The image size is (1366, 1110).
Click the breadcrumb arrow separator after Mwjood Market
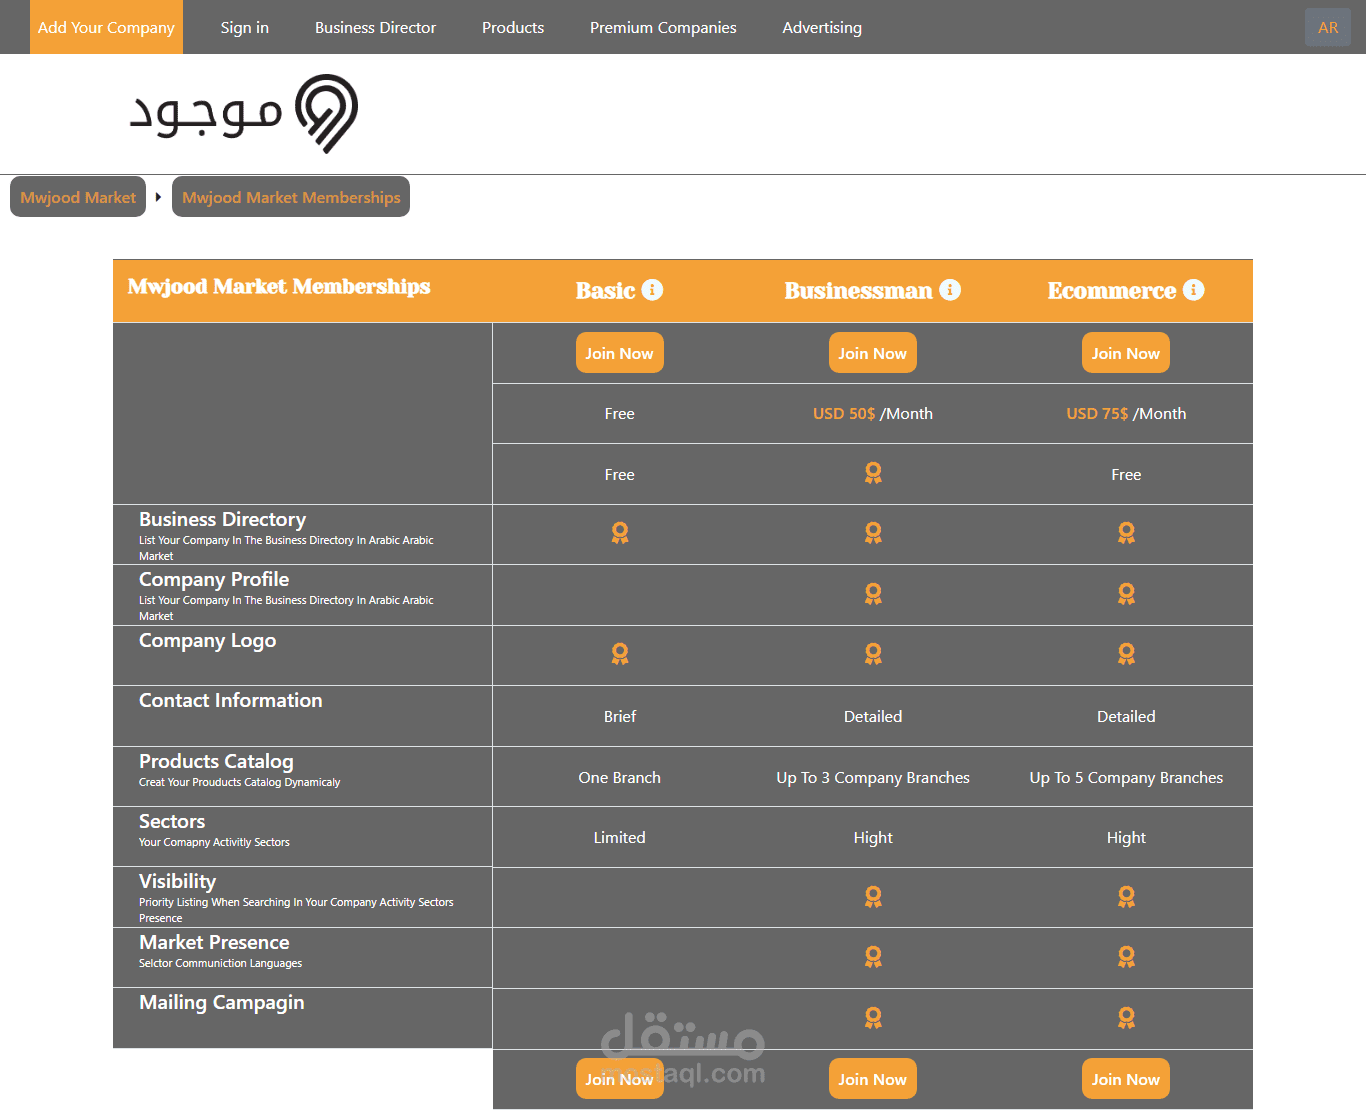158,197
